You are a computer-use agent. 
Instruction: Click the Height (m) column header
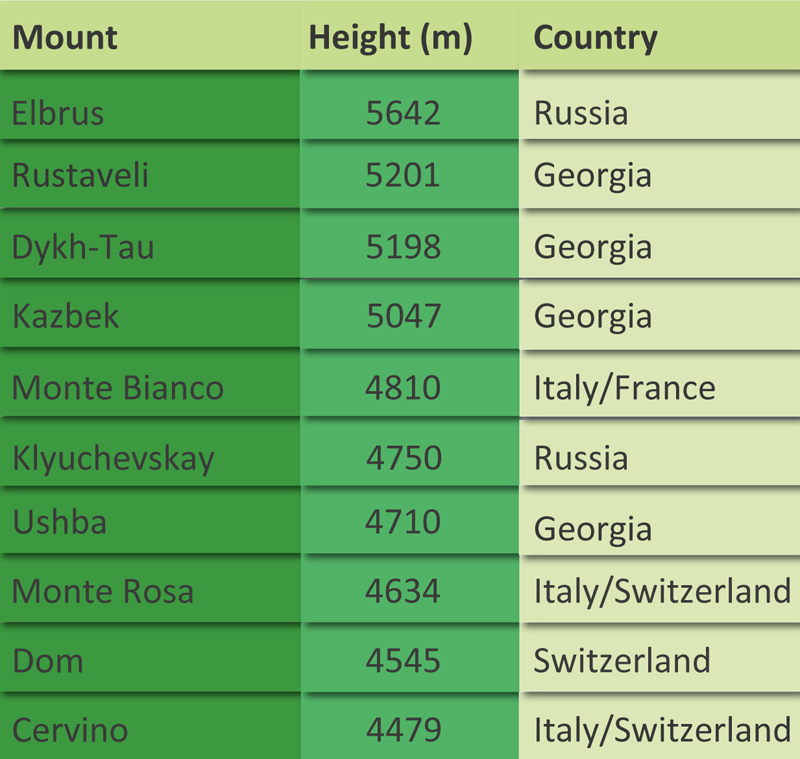pos(390,38)
